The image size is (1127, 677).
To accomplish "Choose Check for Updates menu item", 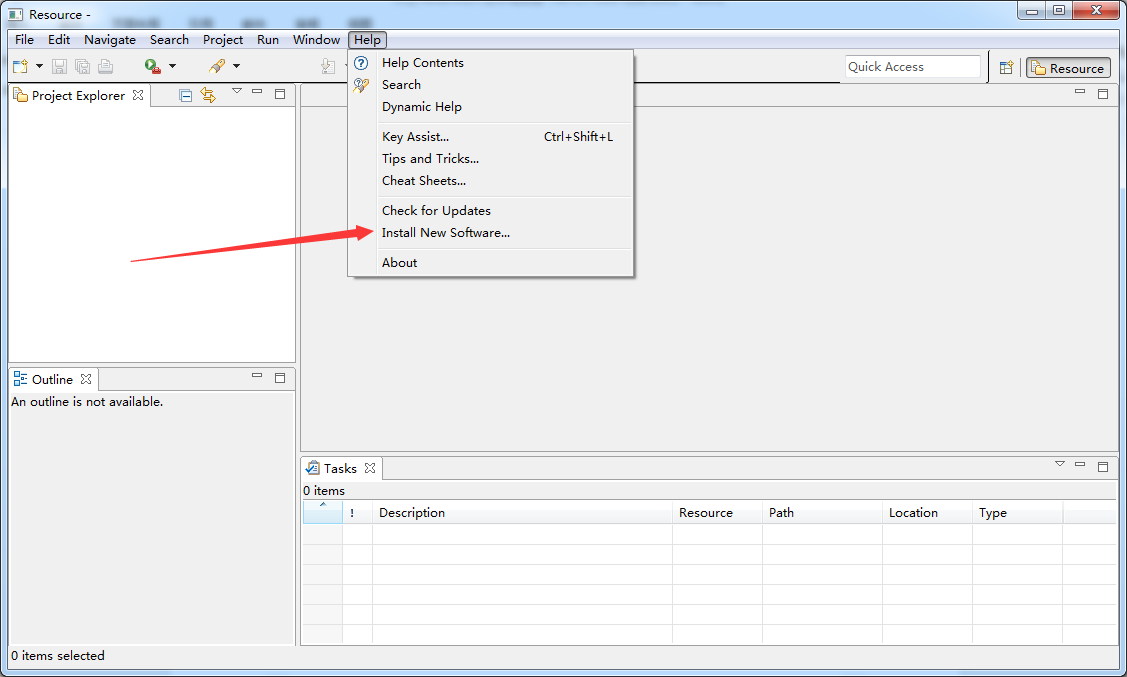I will tap(490, 211).
